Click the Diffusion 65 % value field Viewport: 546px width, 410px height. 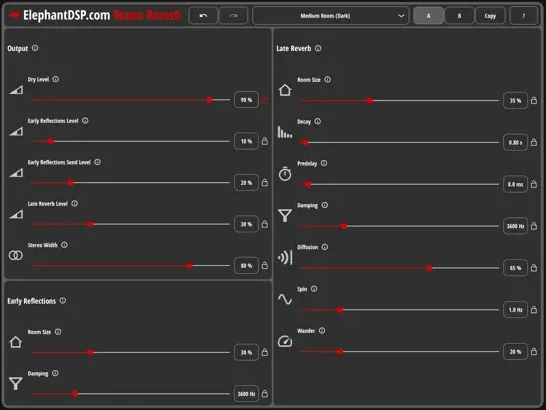click(x=515, y=268)
